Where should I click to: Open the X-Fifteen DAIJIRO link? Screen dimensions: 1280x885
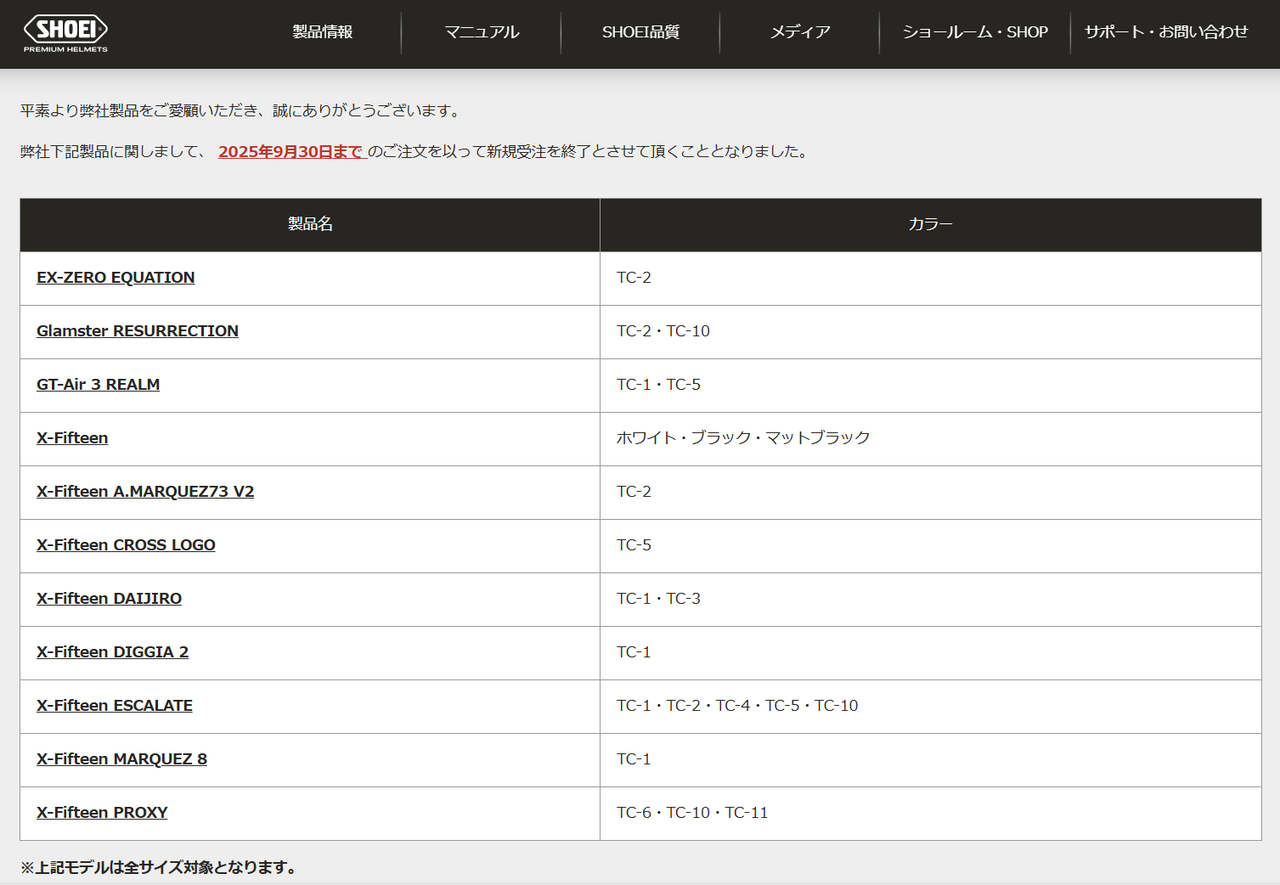tap(109, 599)
